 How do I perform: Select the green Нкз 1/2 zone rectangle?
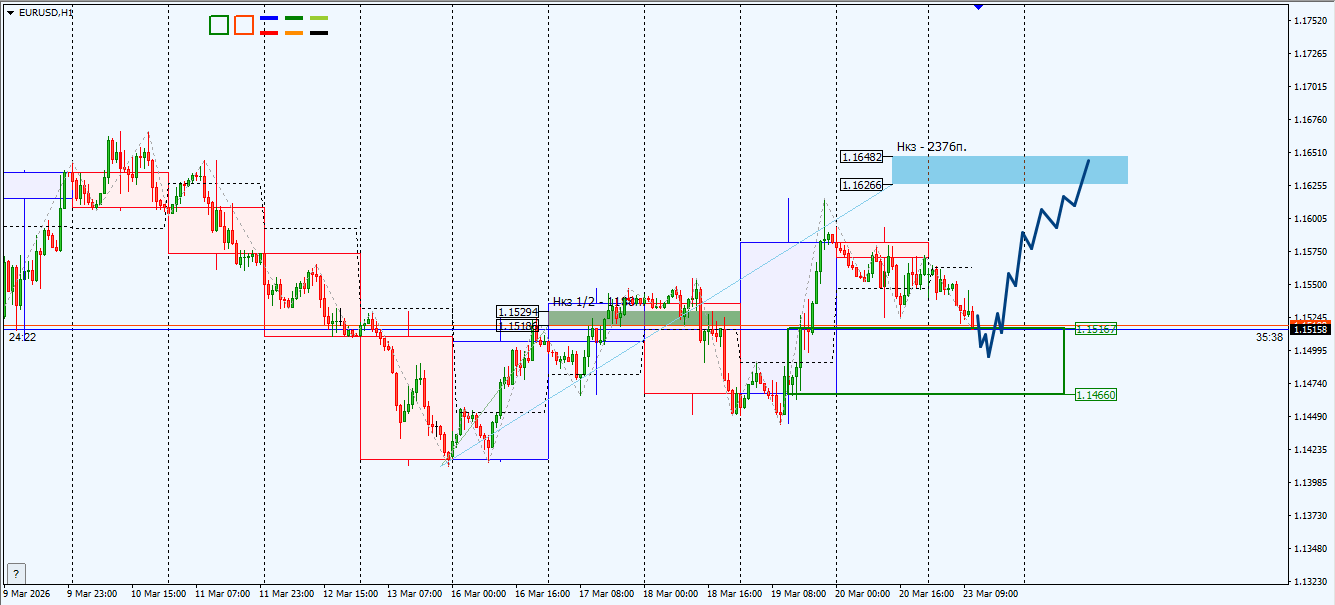click(x=646, y=317)
